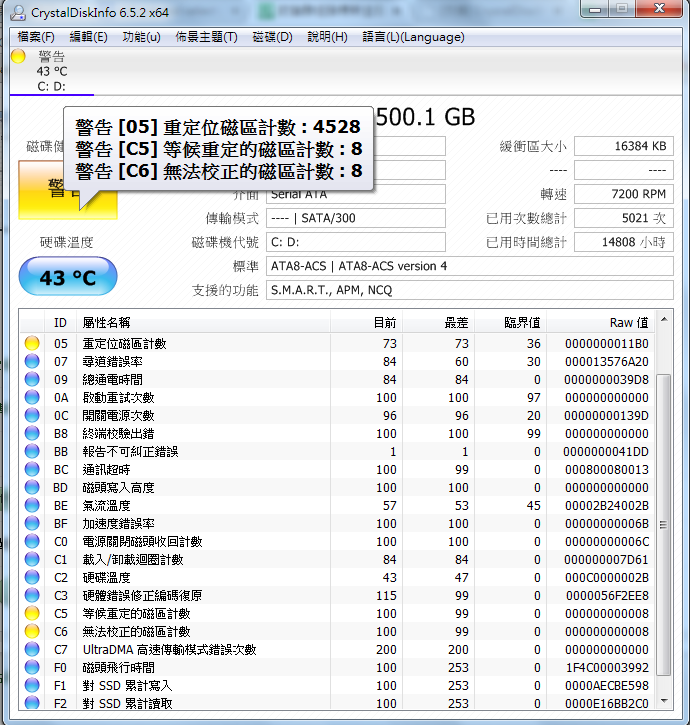Click the blue status icon for attribute 0C
Viewport: 690px width, 725px height.
click(32, 415)
